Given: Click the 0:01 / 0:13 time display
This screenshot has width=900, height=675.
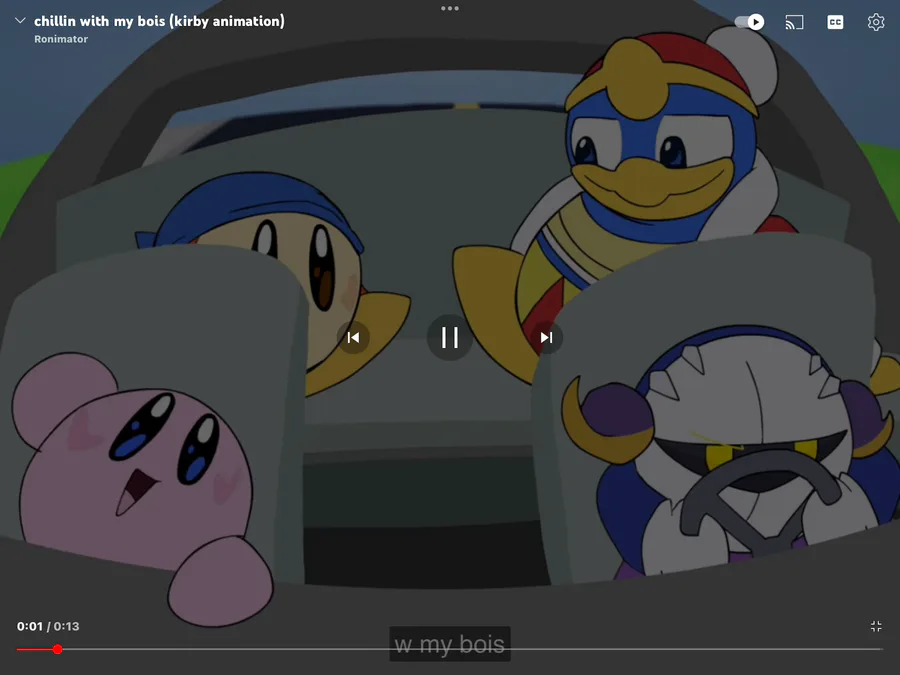Looking at the screenshot, I should (48, 626).
